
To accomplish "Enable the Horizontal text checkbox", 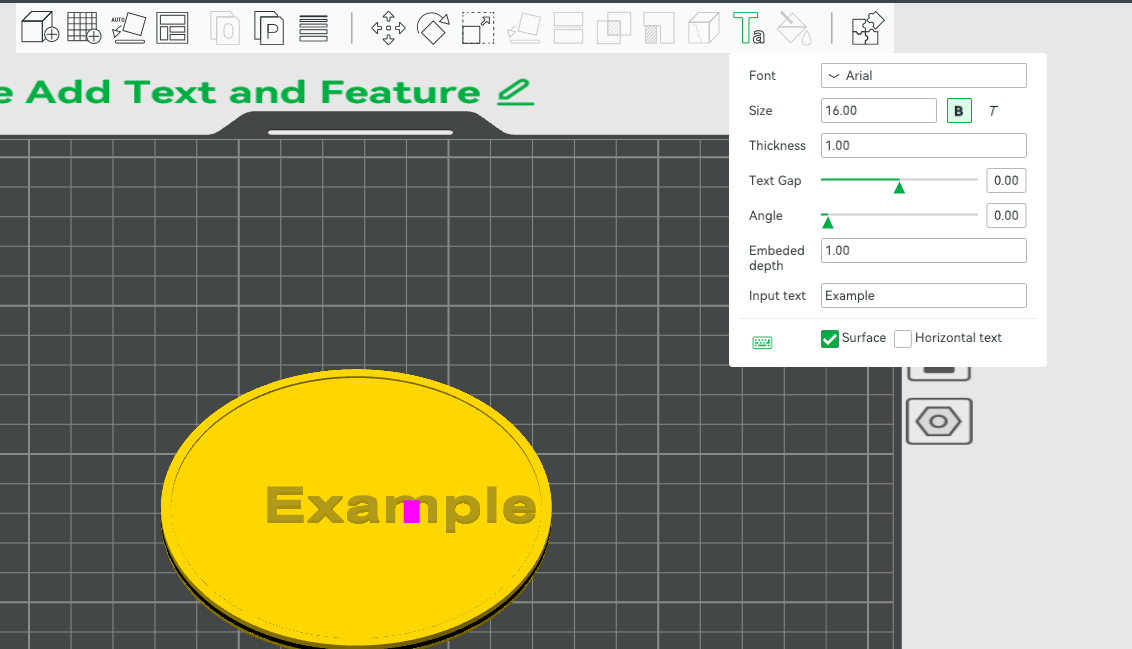I will point(902,338).
